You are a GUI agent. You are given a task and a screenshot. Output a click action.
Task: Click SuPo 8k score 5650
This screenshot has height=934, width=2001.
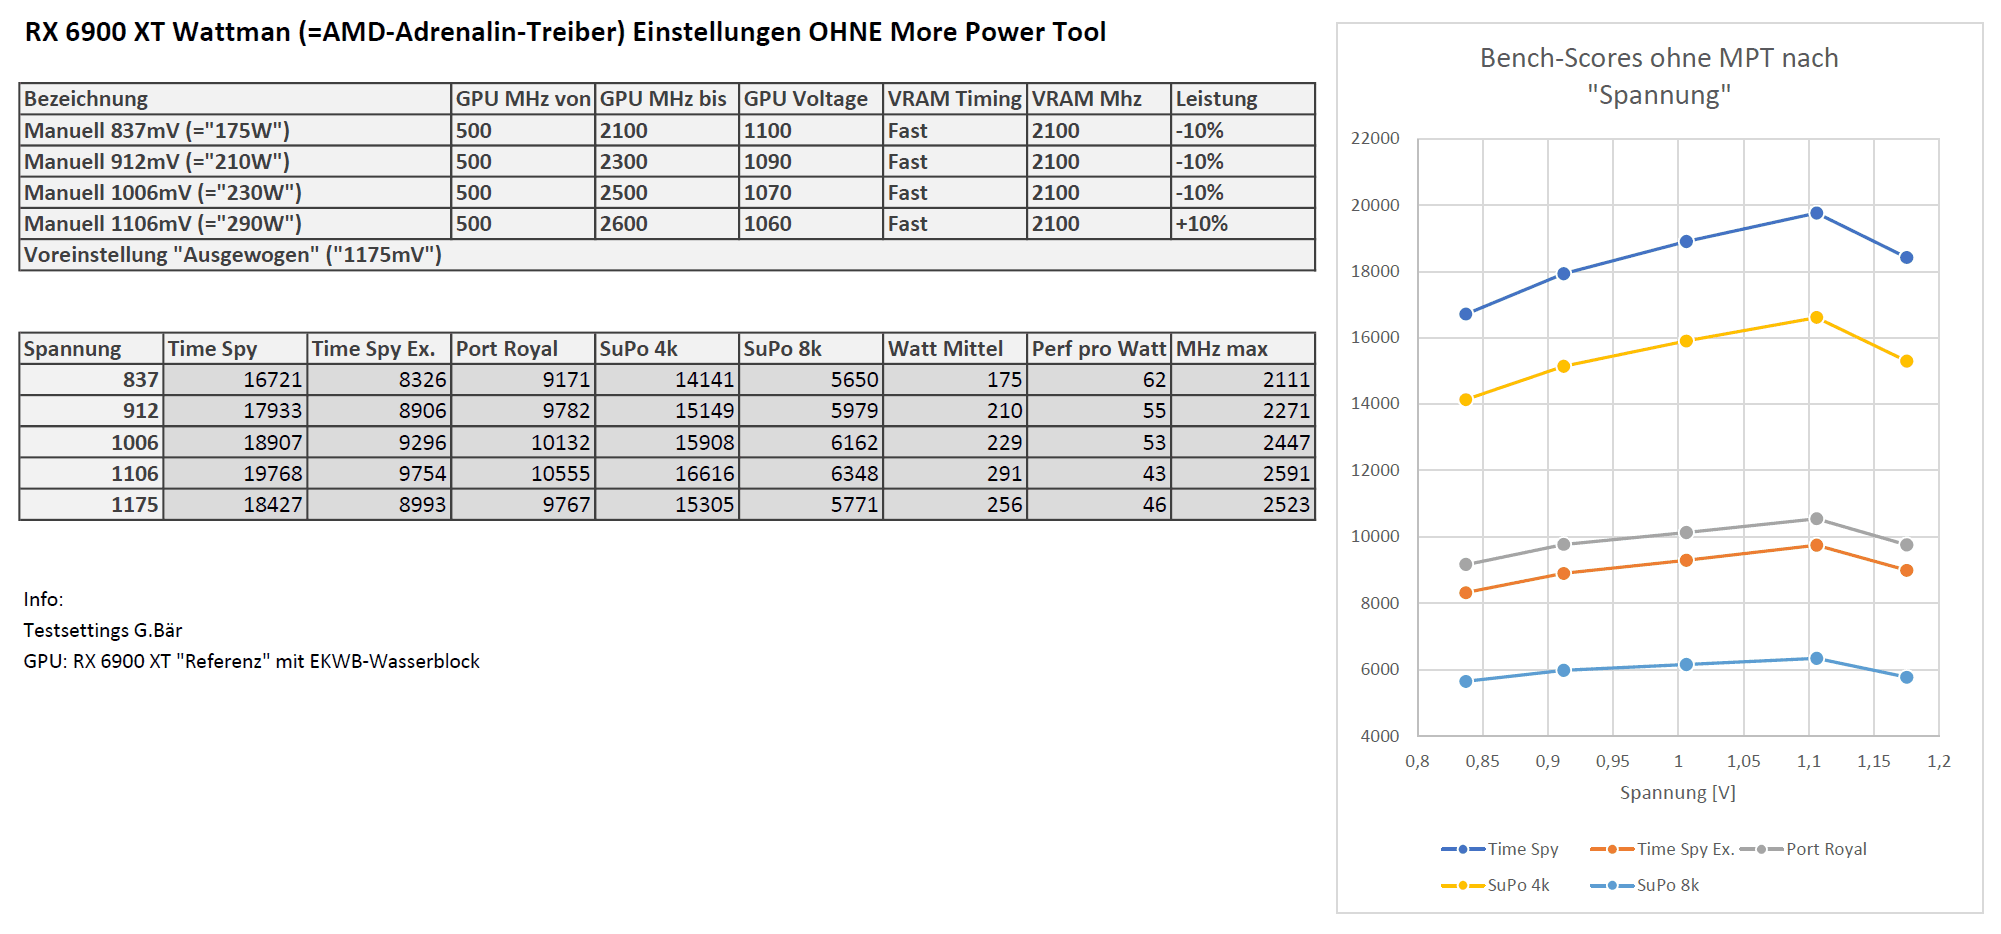tap(811, 380)
